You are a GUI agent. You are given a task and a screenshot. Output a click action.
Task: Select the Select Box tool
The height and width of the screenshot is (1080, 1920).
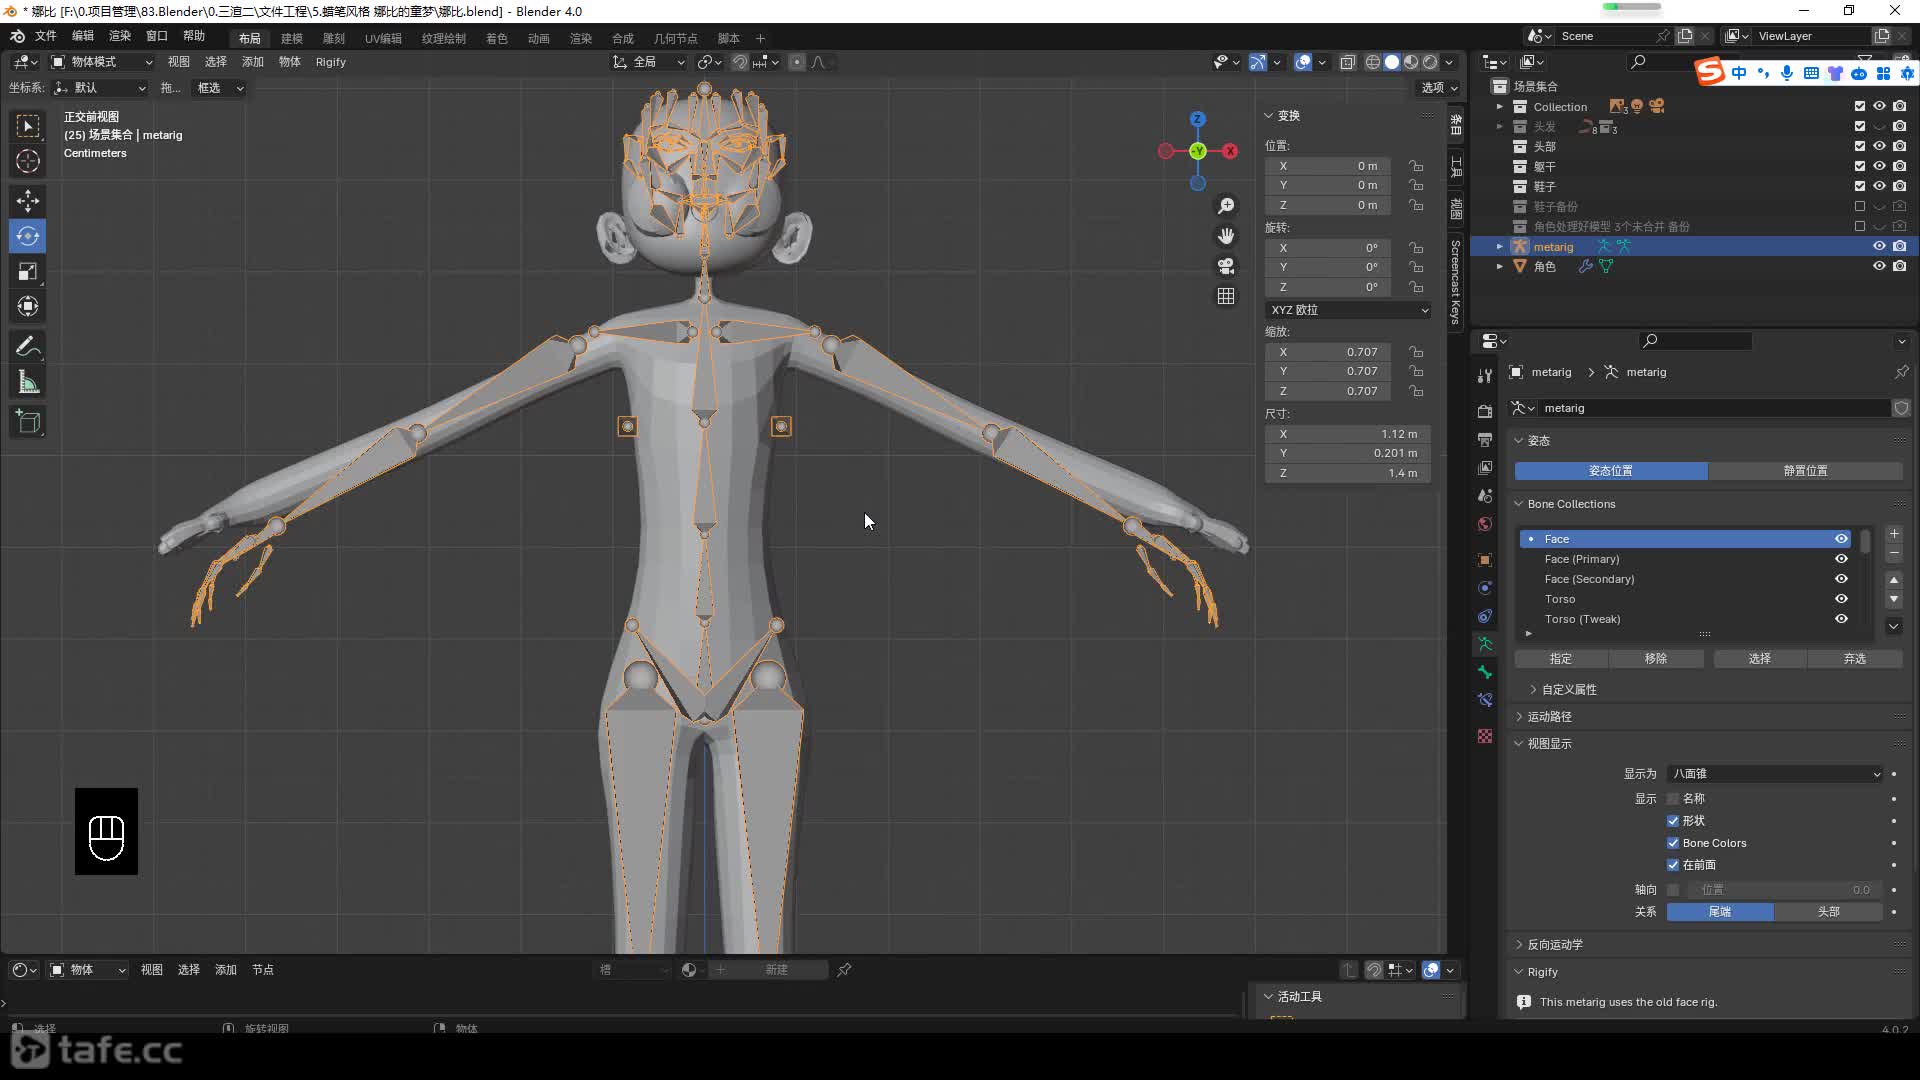[28, 126]
